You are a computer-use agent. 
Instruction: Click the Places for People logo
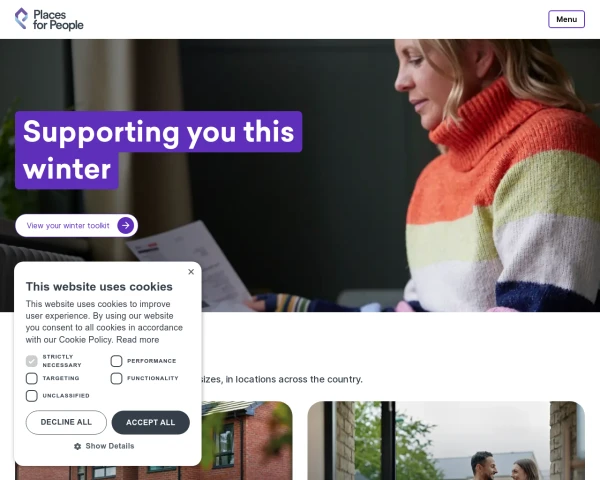click(x=49, y=19)
